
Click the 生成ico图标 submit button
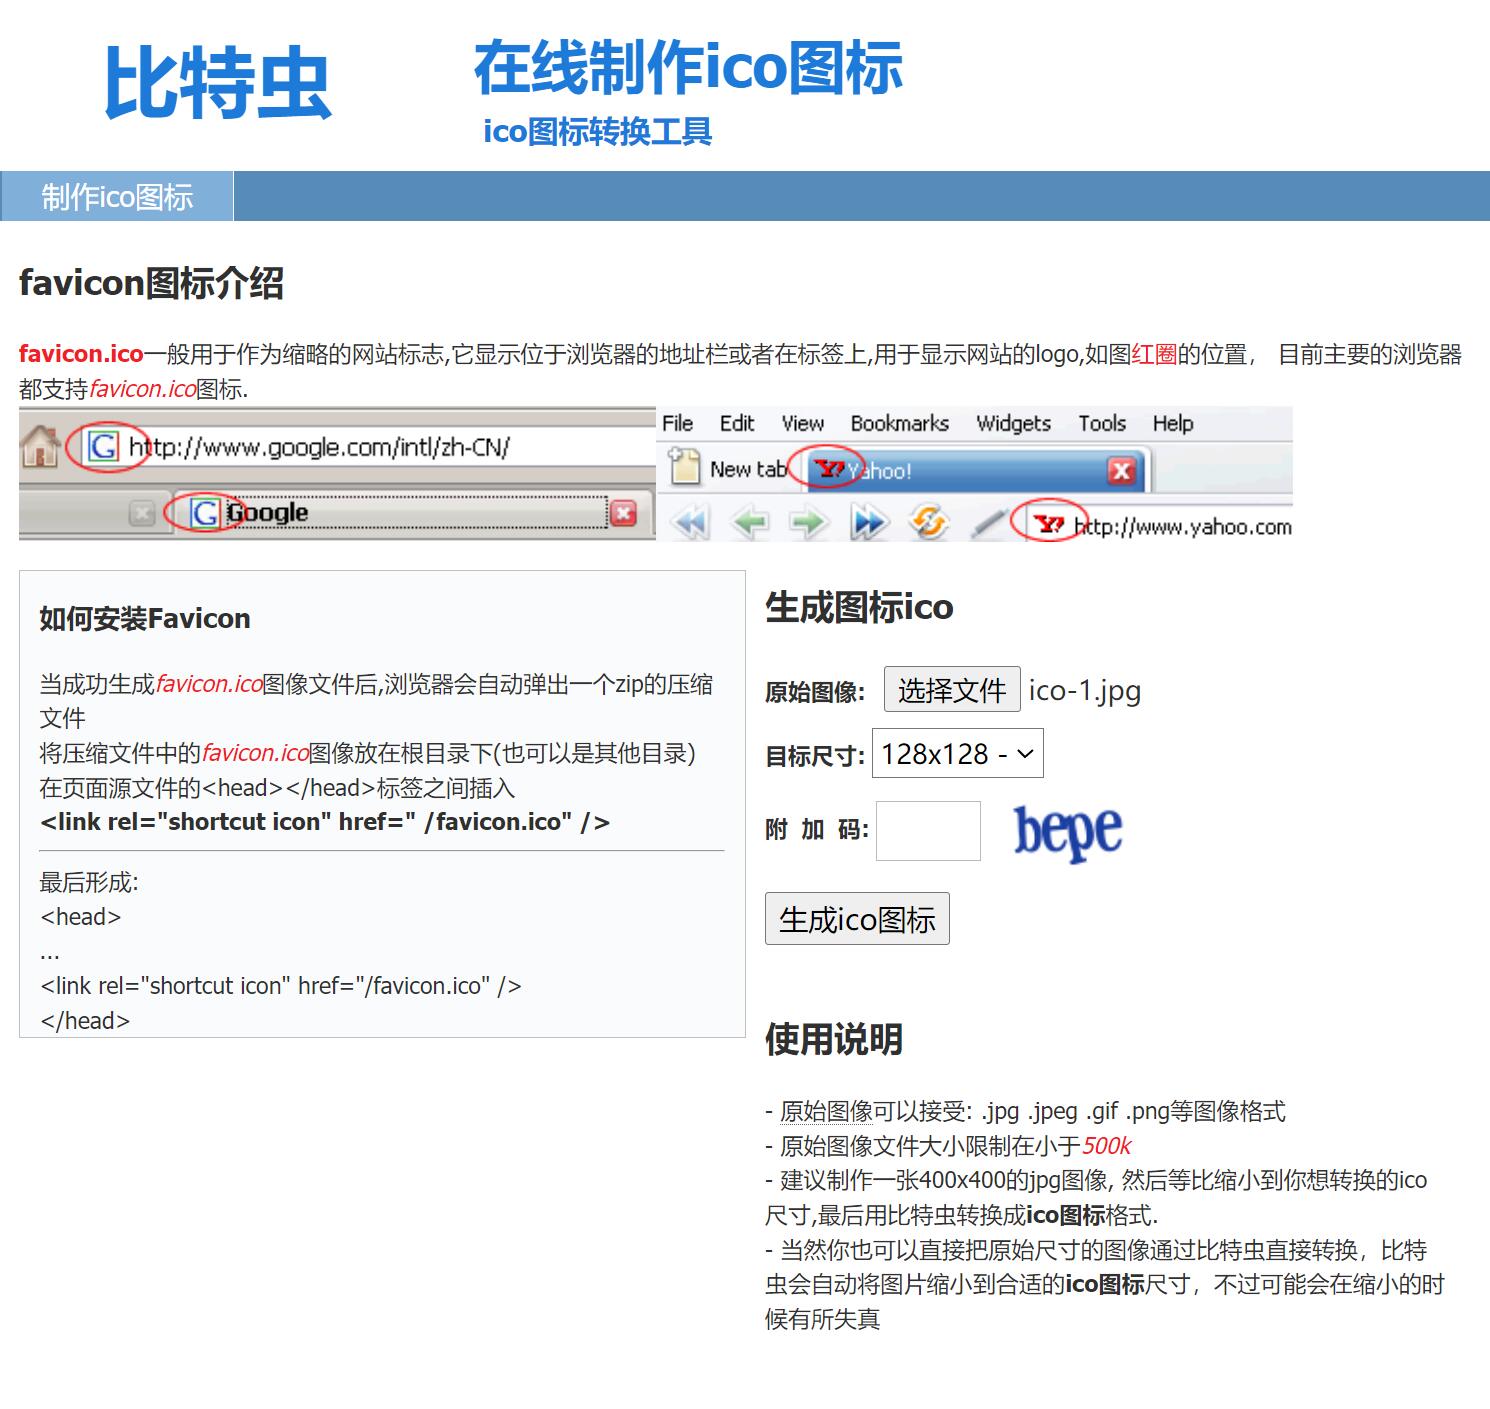click(x=857, y=919)
